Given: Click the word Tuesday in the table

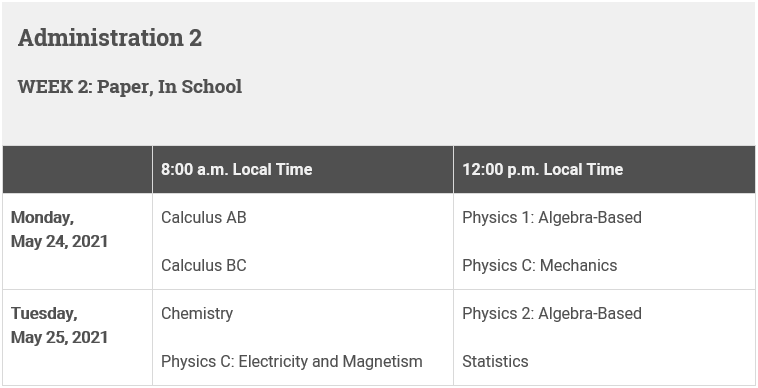Looking at the screenshot, I should (44, 314).
